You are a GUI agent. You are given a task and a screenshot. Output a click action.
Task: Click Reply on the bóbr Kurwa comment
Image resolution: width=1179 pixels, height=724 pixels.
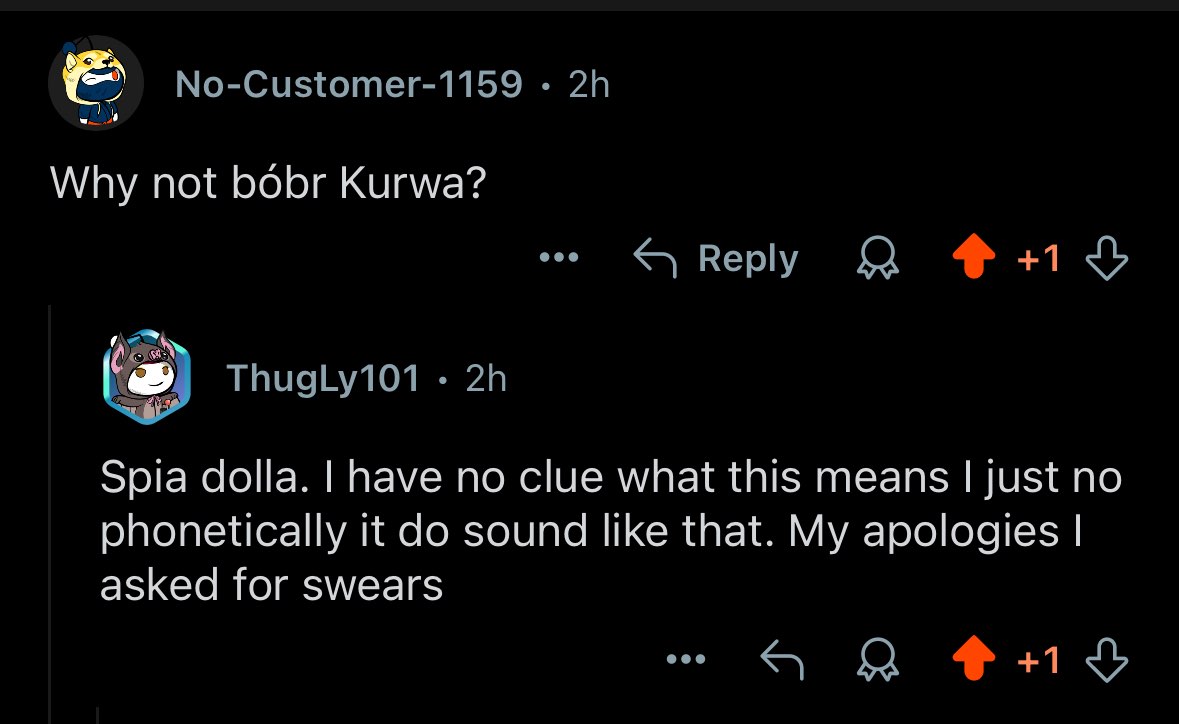pos(748,259)
